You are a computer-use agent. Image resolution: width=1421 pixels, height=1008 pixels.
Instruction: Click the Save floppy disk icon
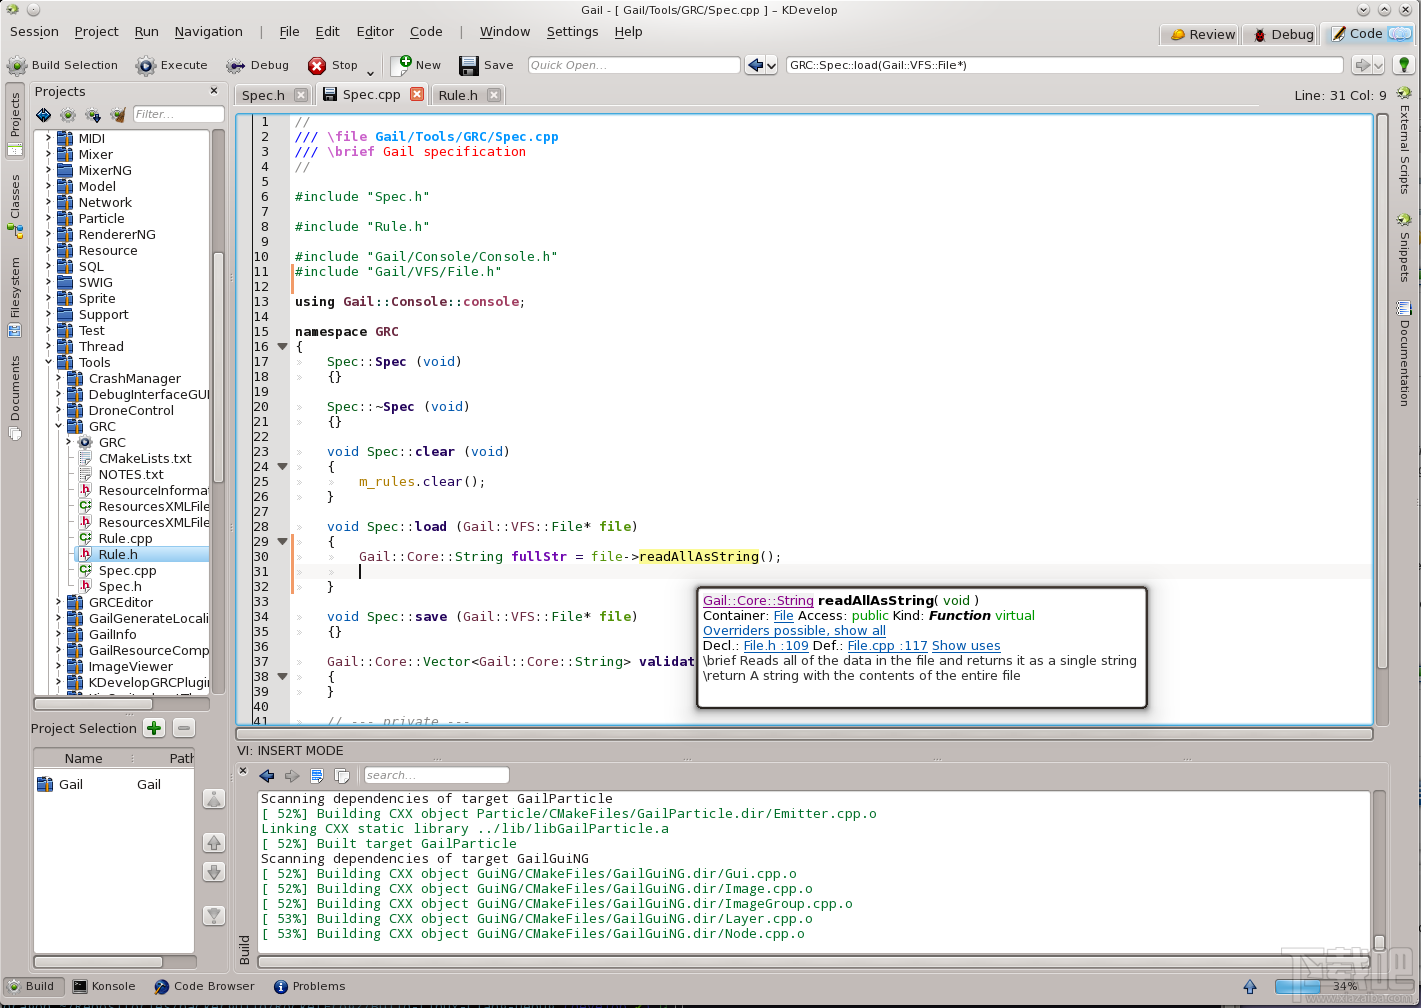[468, 66]
